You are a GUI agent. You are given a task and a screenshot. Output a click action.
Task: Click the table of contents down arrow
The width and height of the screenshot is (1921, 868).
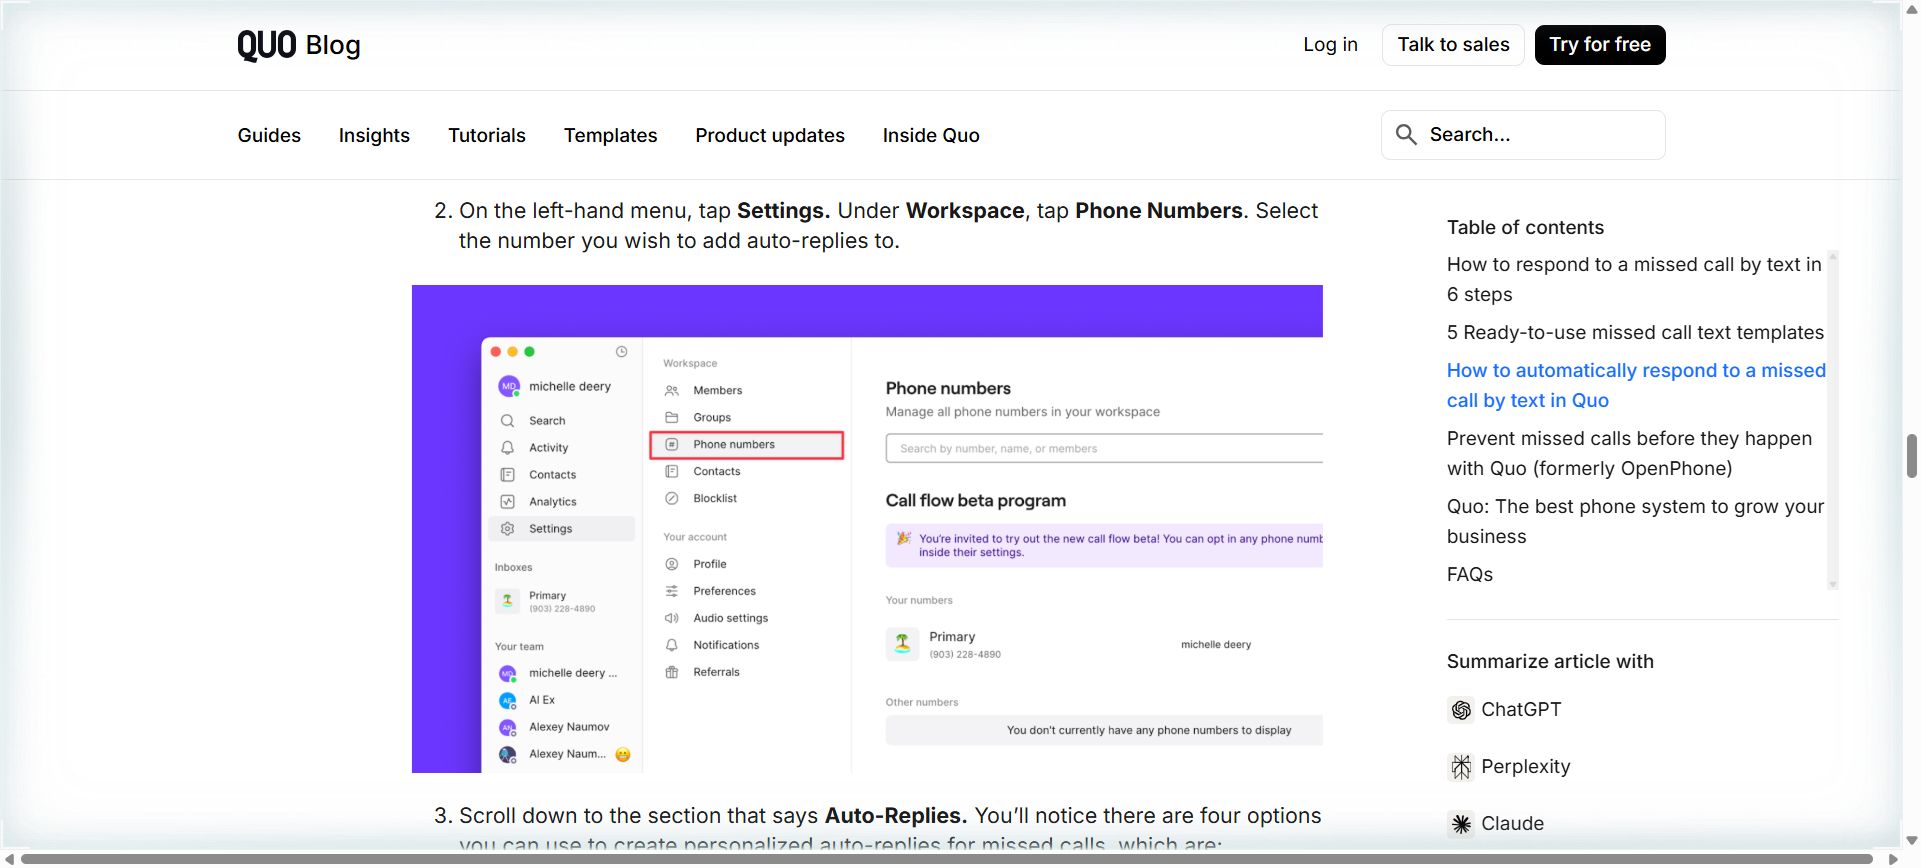[1833, 584]
